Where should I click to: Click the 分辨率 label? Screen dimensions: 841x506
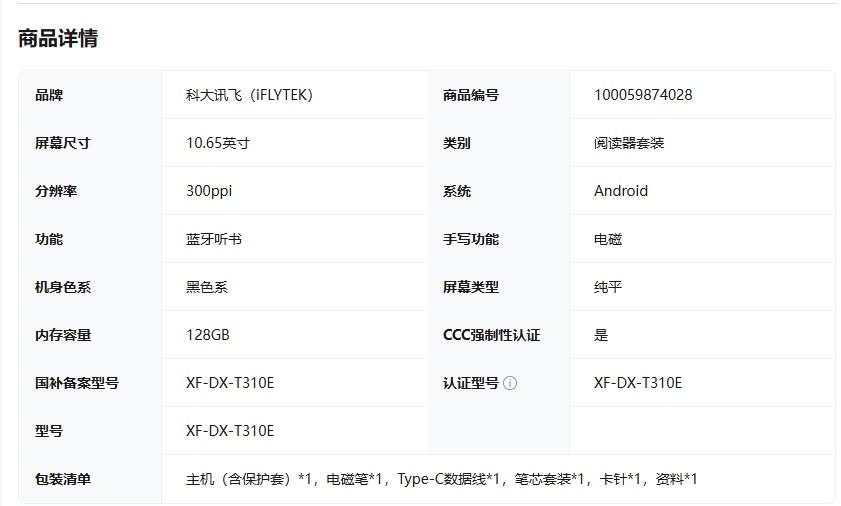coord(56,191)
